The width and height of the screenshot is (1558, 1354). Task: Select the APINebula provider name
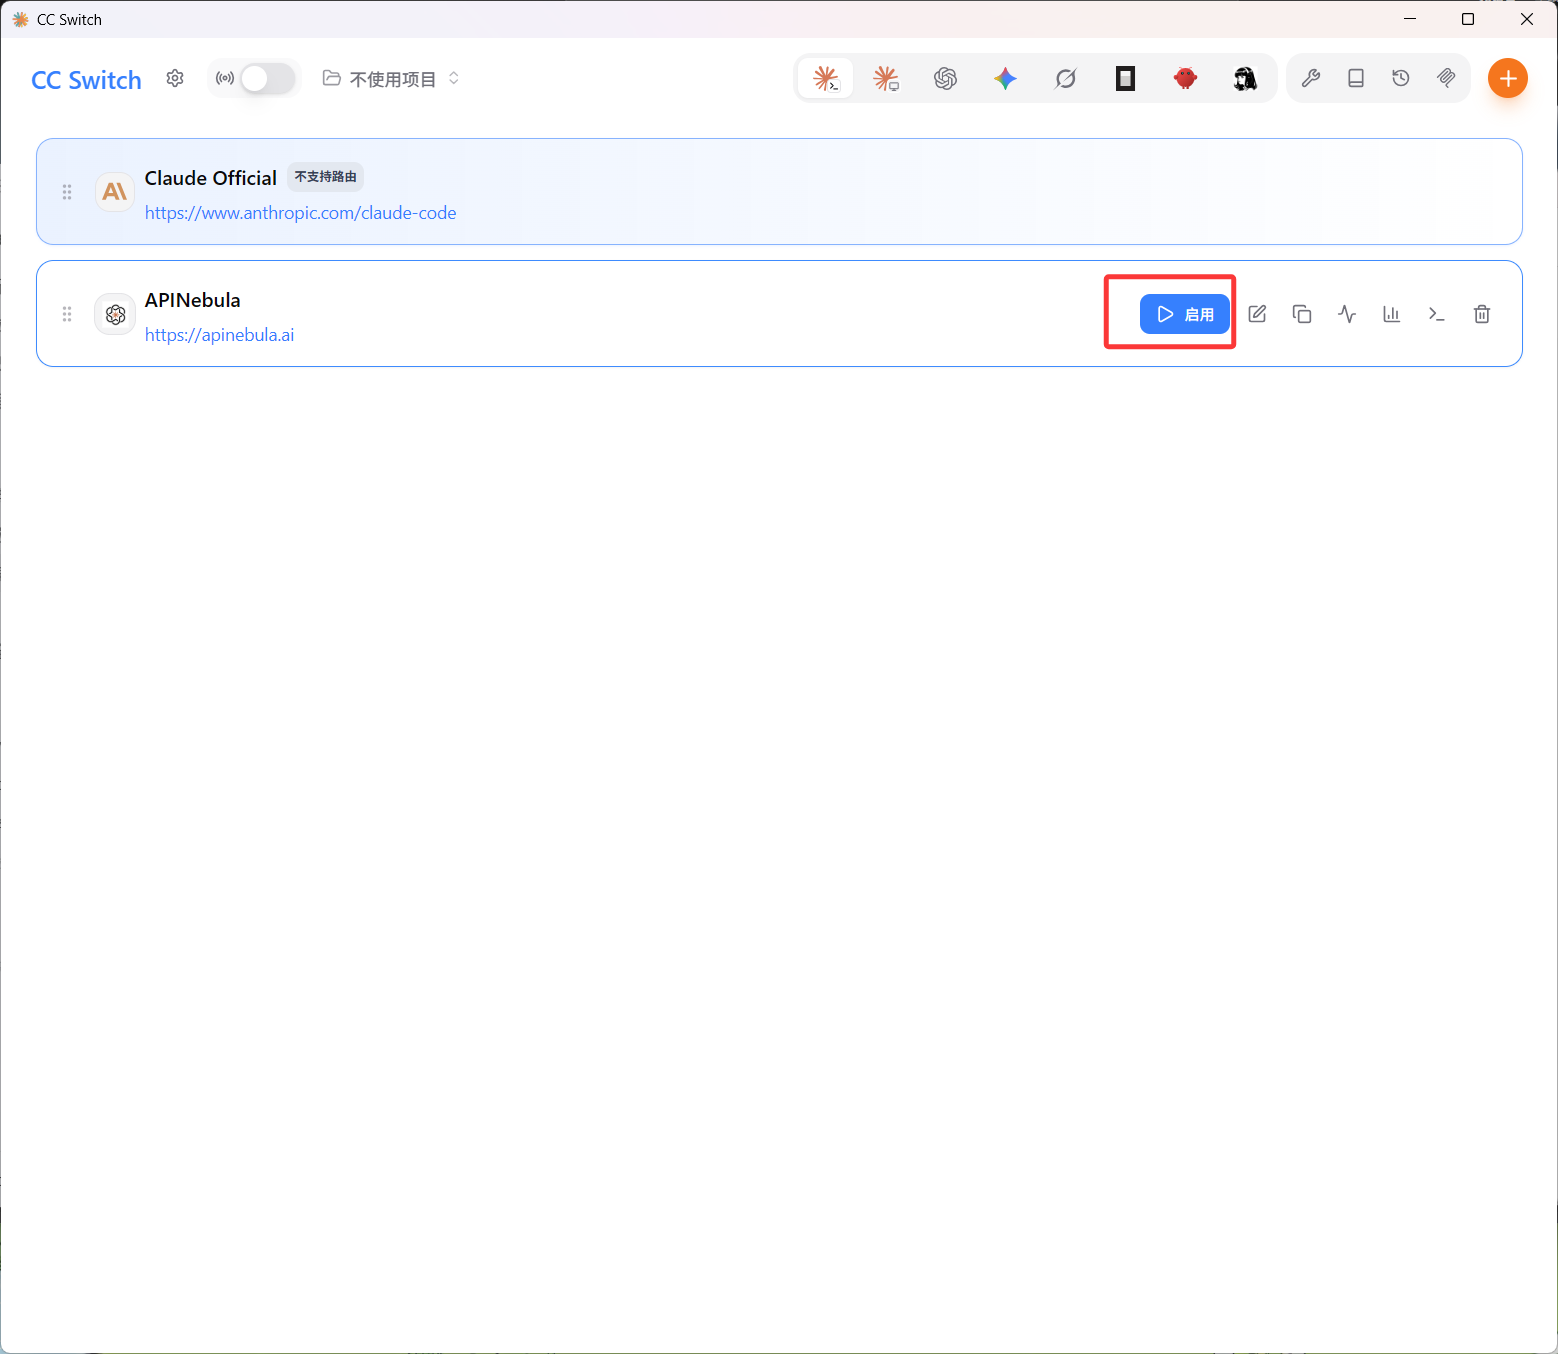click(x=192, y=300)
